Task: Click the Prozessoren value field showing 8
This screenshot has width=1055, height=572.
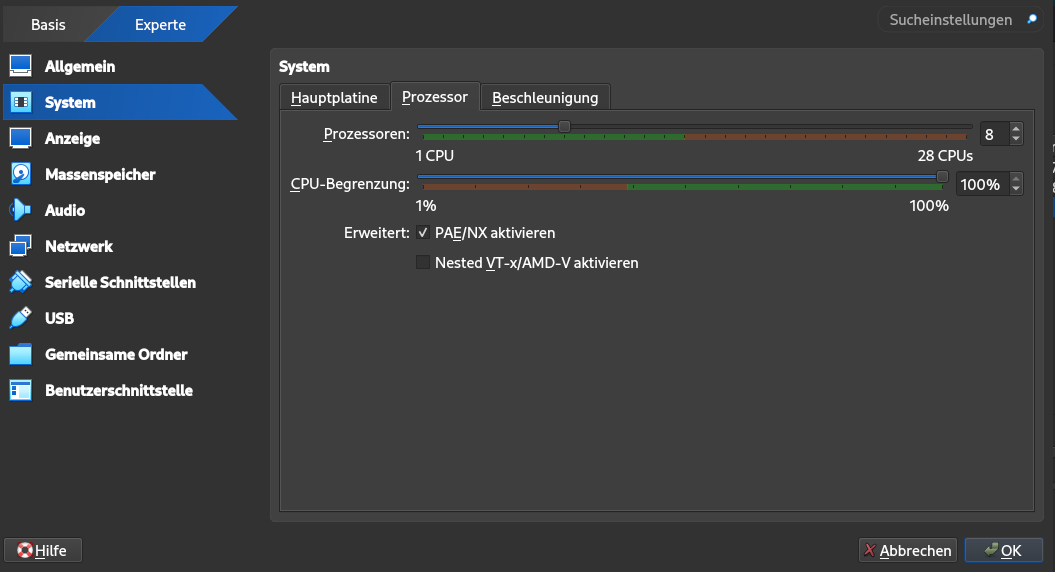Action: click(x=994, y=134)
